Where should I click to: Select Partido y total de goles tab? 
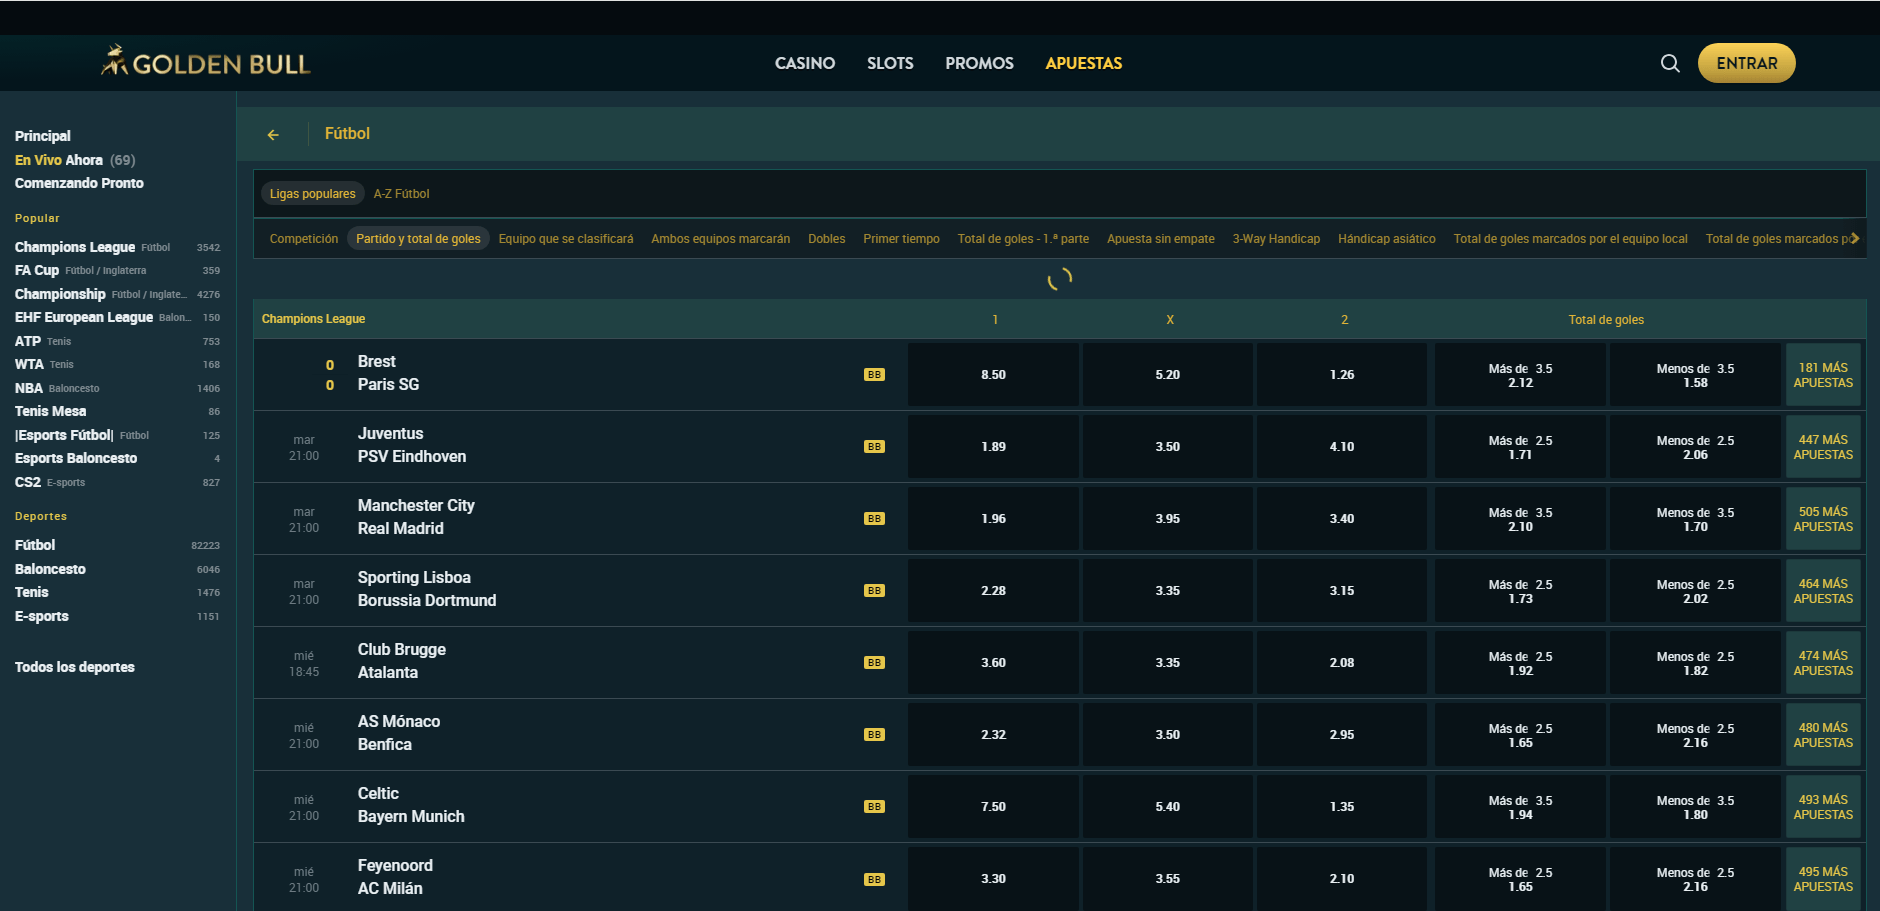418,239
